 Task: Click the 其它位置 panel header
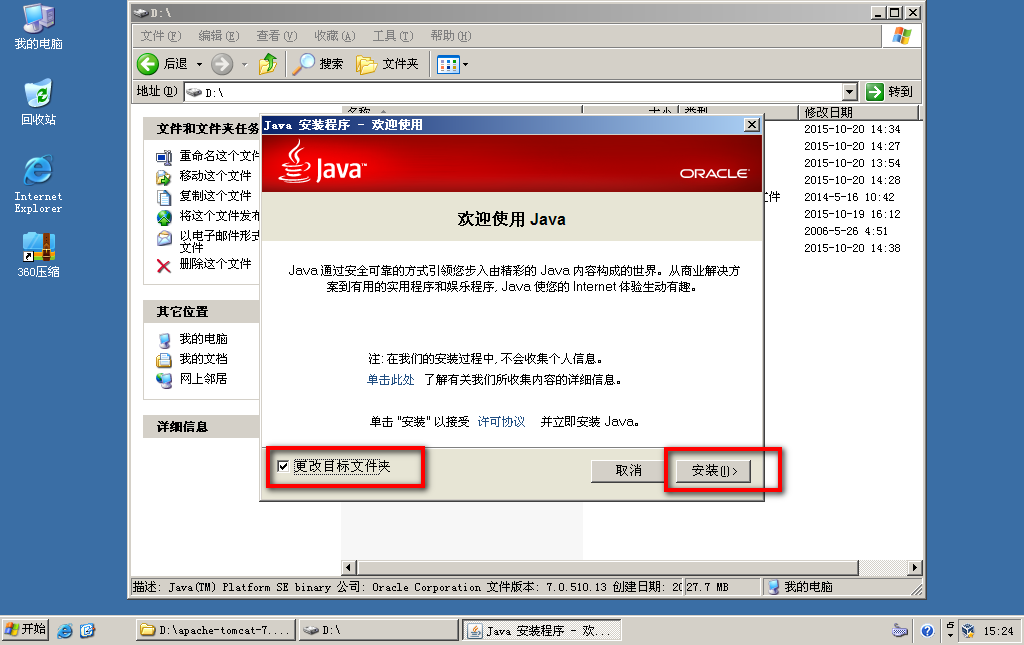(x=201, y=312)
